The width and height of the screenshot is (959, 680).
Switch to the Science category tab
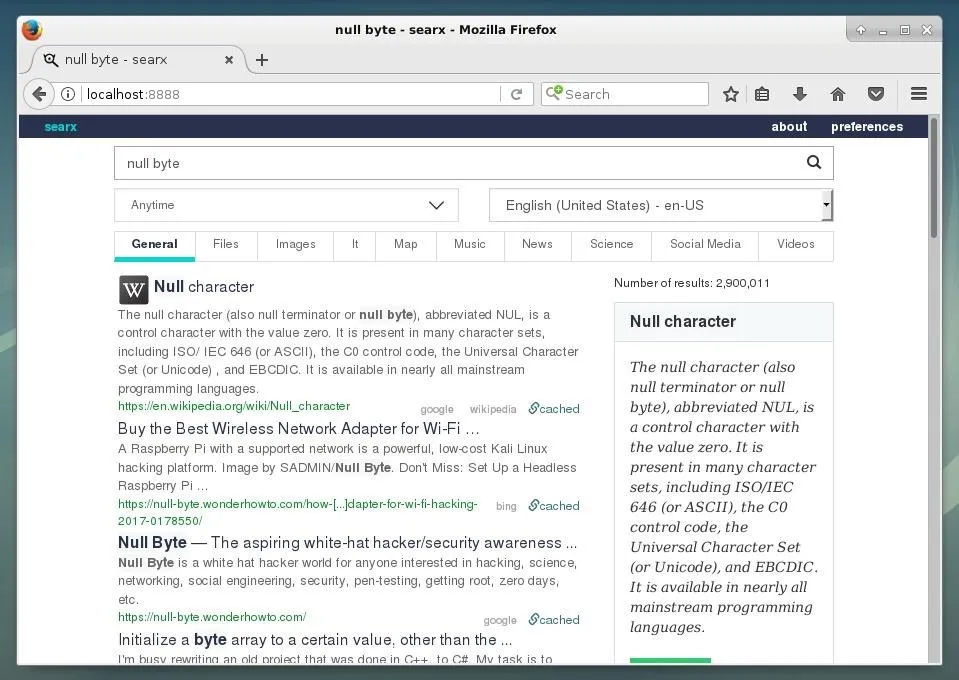click(612, 244)
